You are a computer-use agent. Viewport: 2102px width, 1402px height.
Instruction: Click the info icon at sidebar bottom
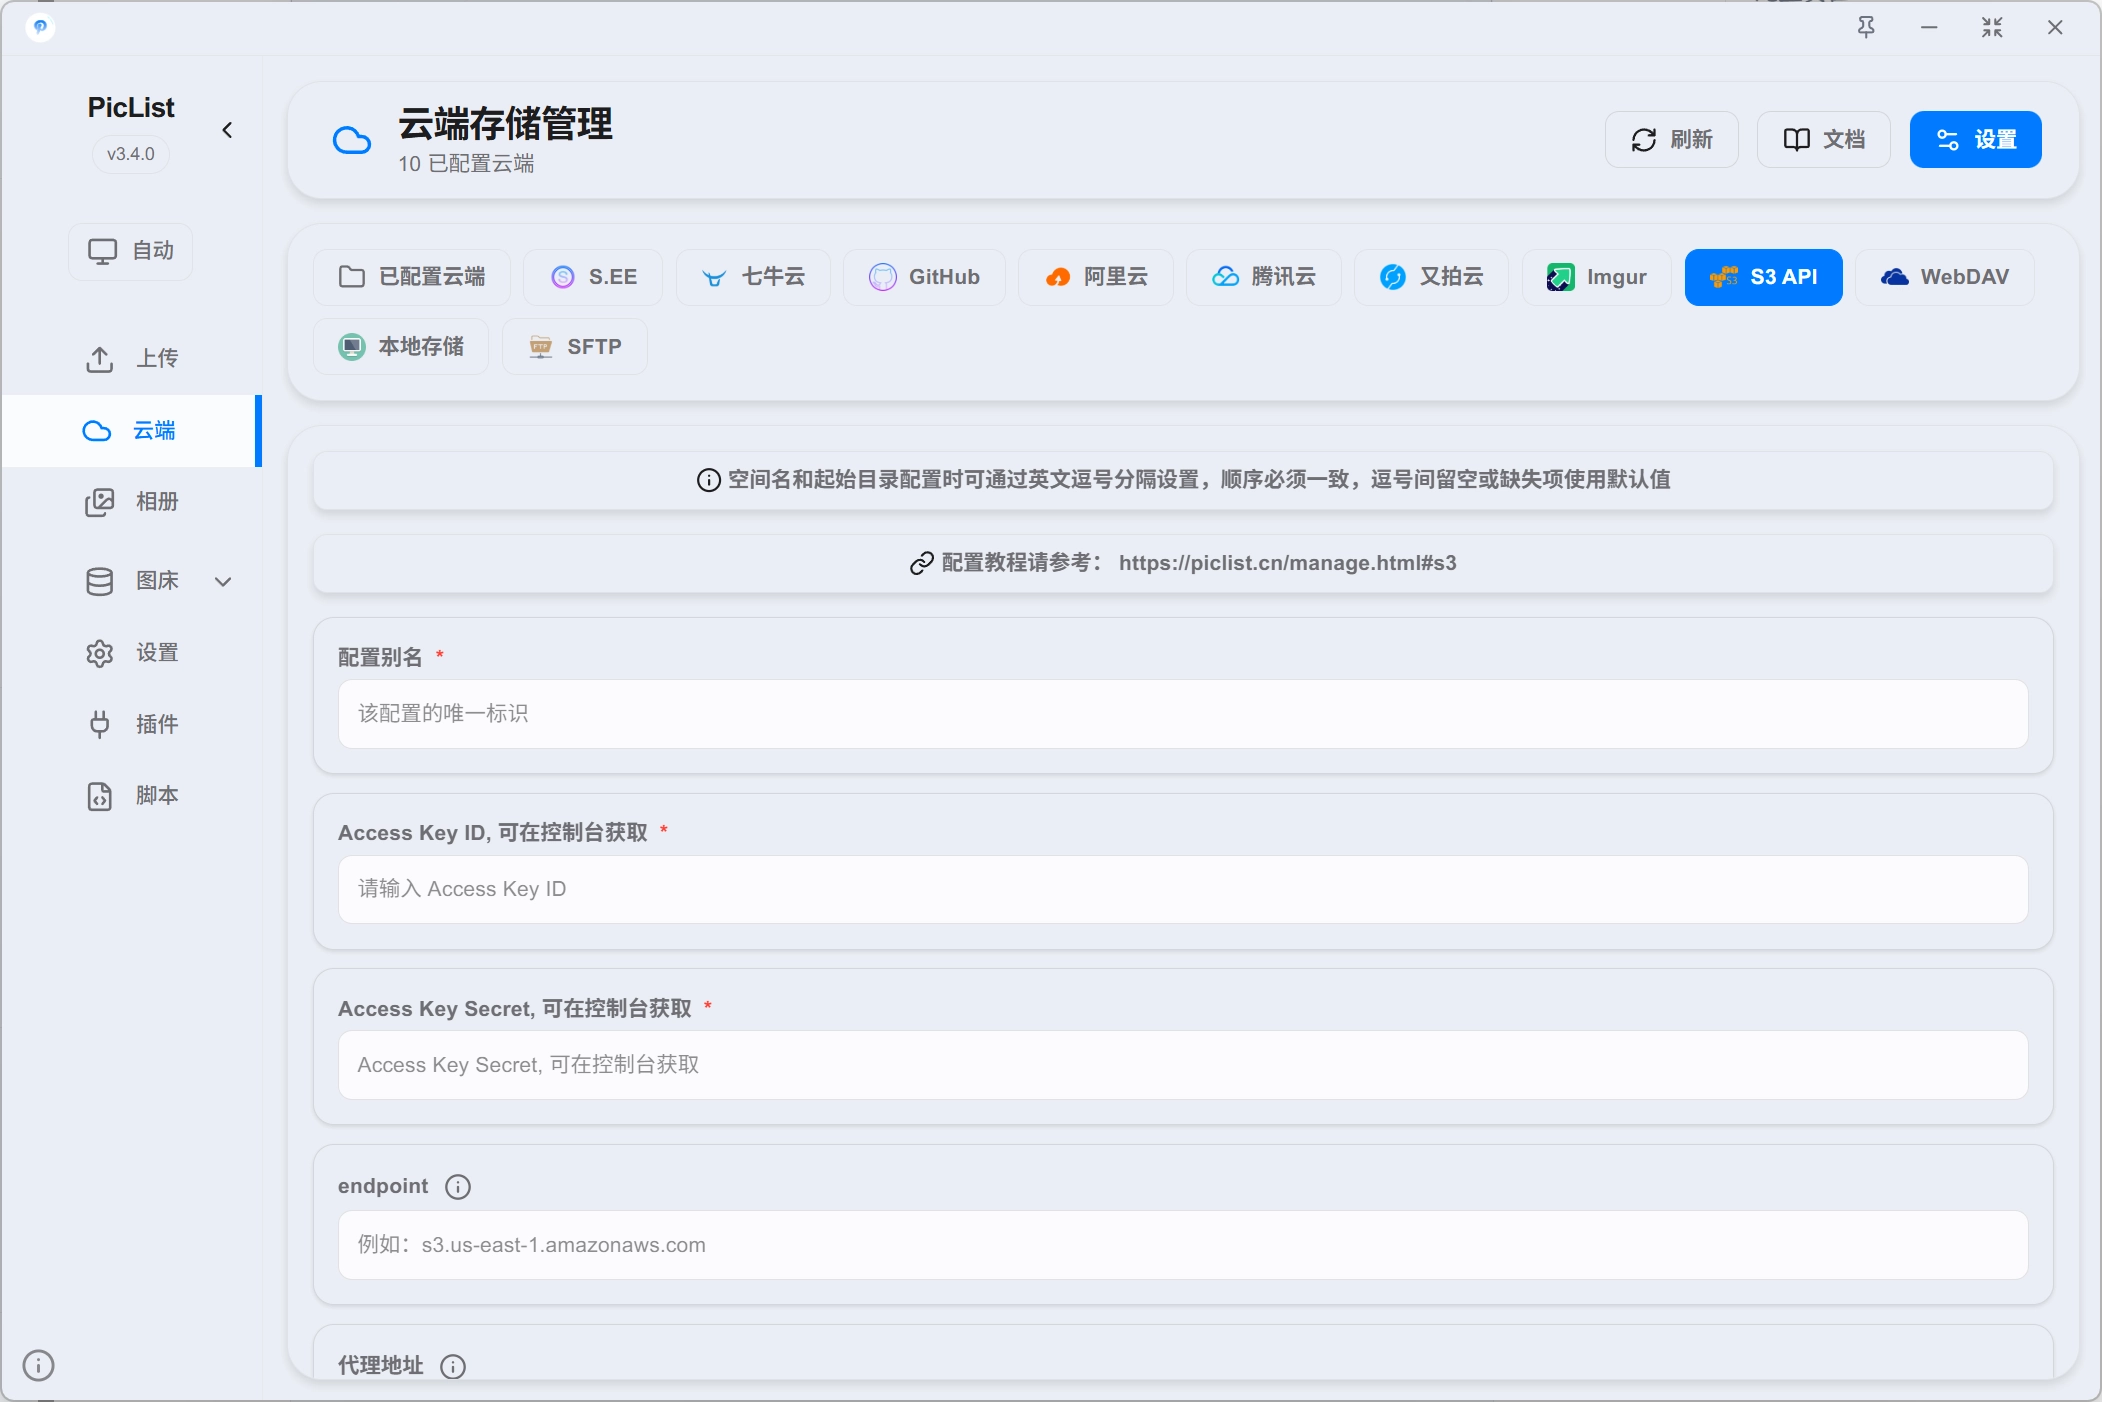pyautogui.click(x=38, y=1365)
